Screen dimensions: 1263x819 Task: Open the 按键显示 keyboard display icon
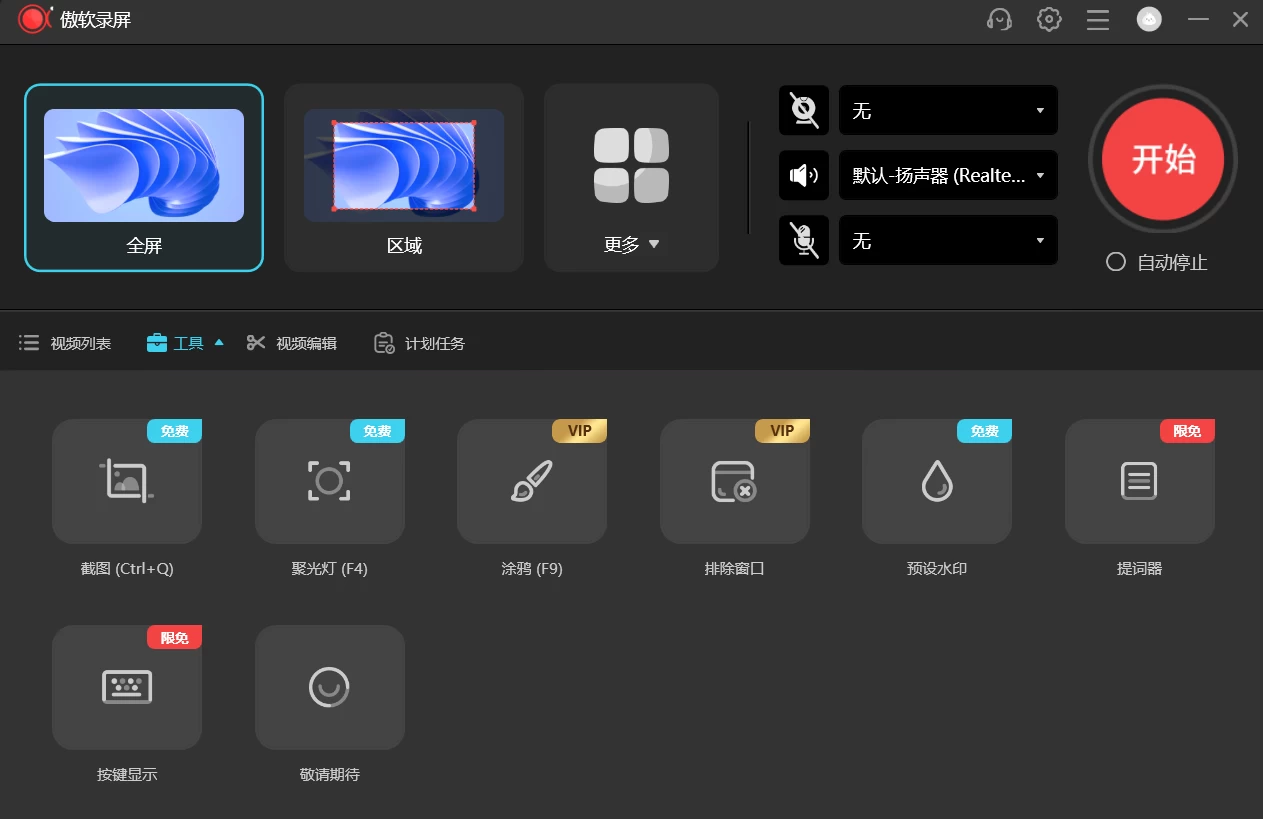point(127,687)
